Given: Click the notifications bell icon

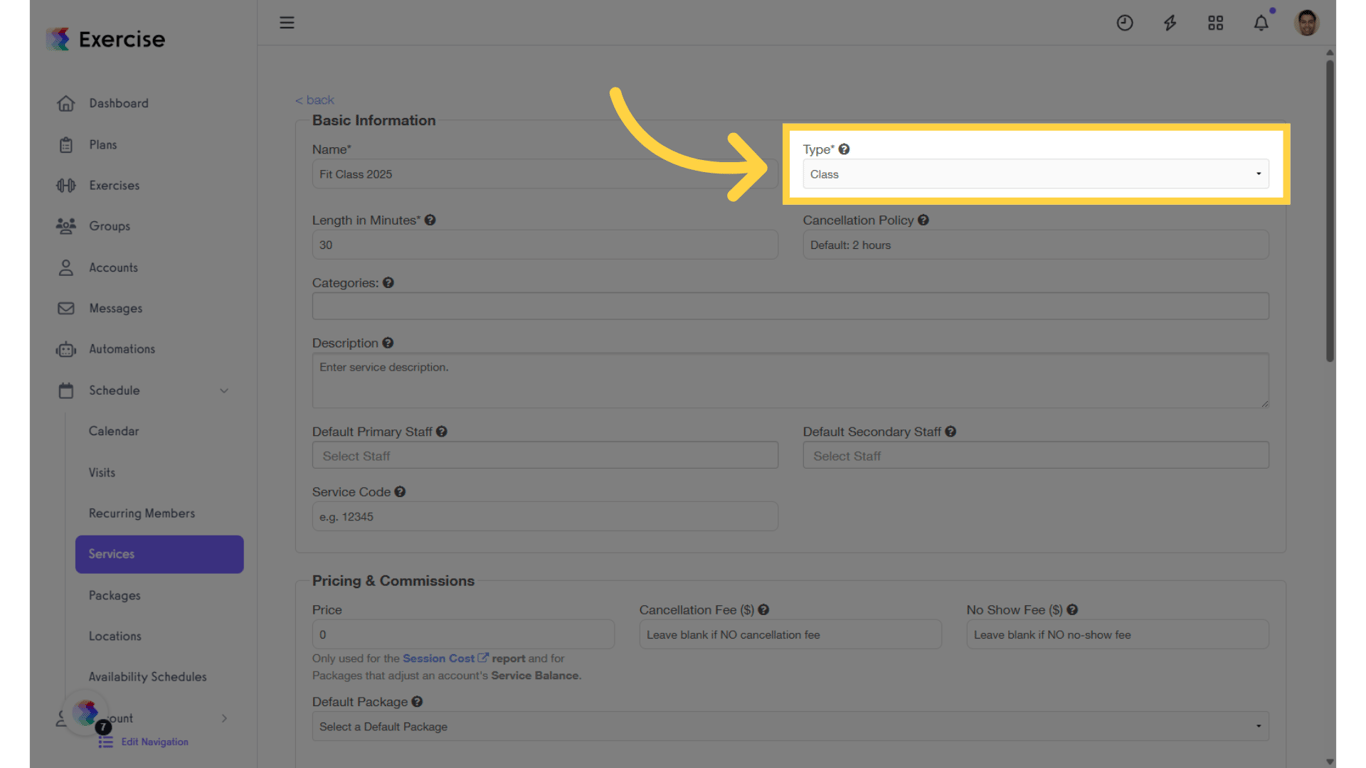Looking at the screenshot, I should 1261,22.
